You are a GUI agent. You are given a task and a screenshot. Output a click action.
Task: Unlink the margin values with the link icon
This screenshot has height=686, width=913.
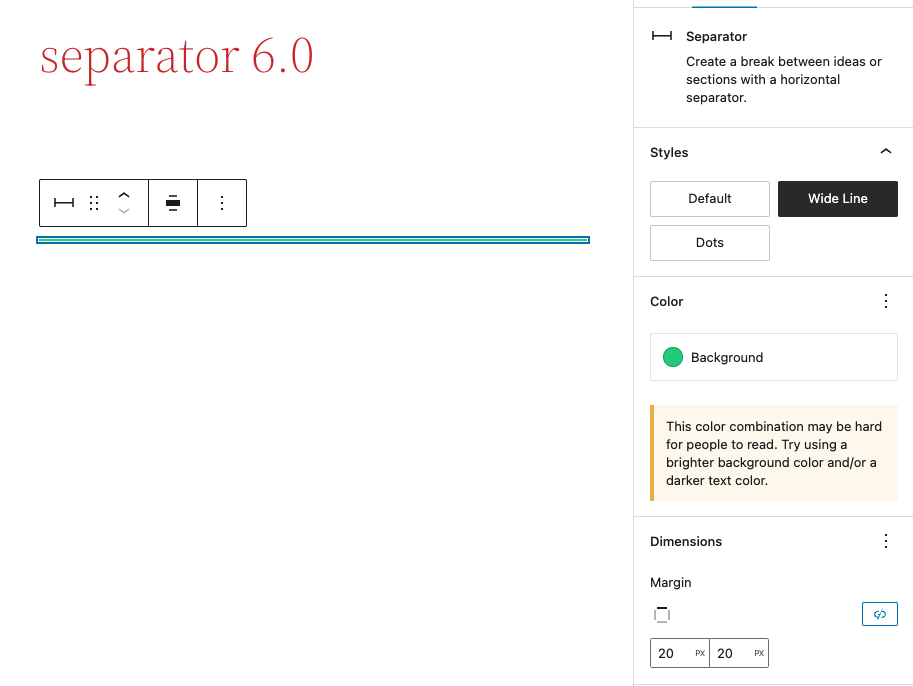(879, 613)
